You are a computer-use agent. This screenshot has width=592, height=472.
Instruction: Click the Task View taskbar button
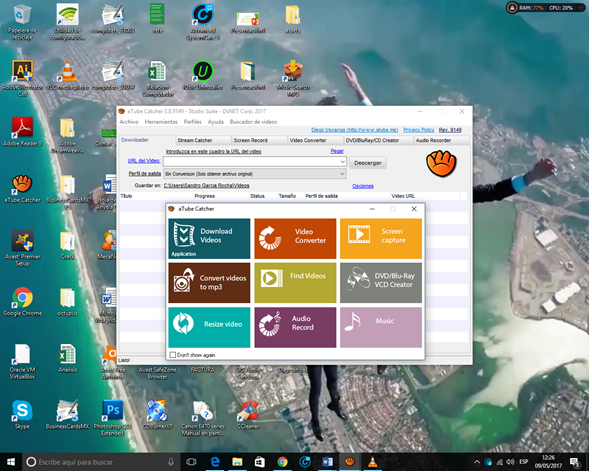click(192, 463)
